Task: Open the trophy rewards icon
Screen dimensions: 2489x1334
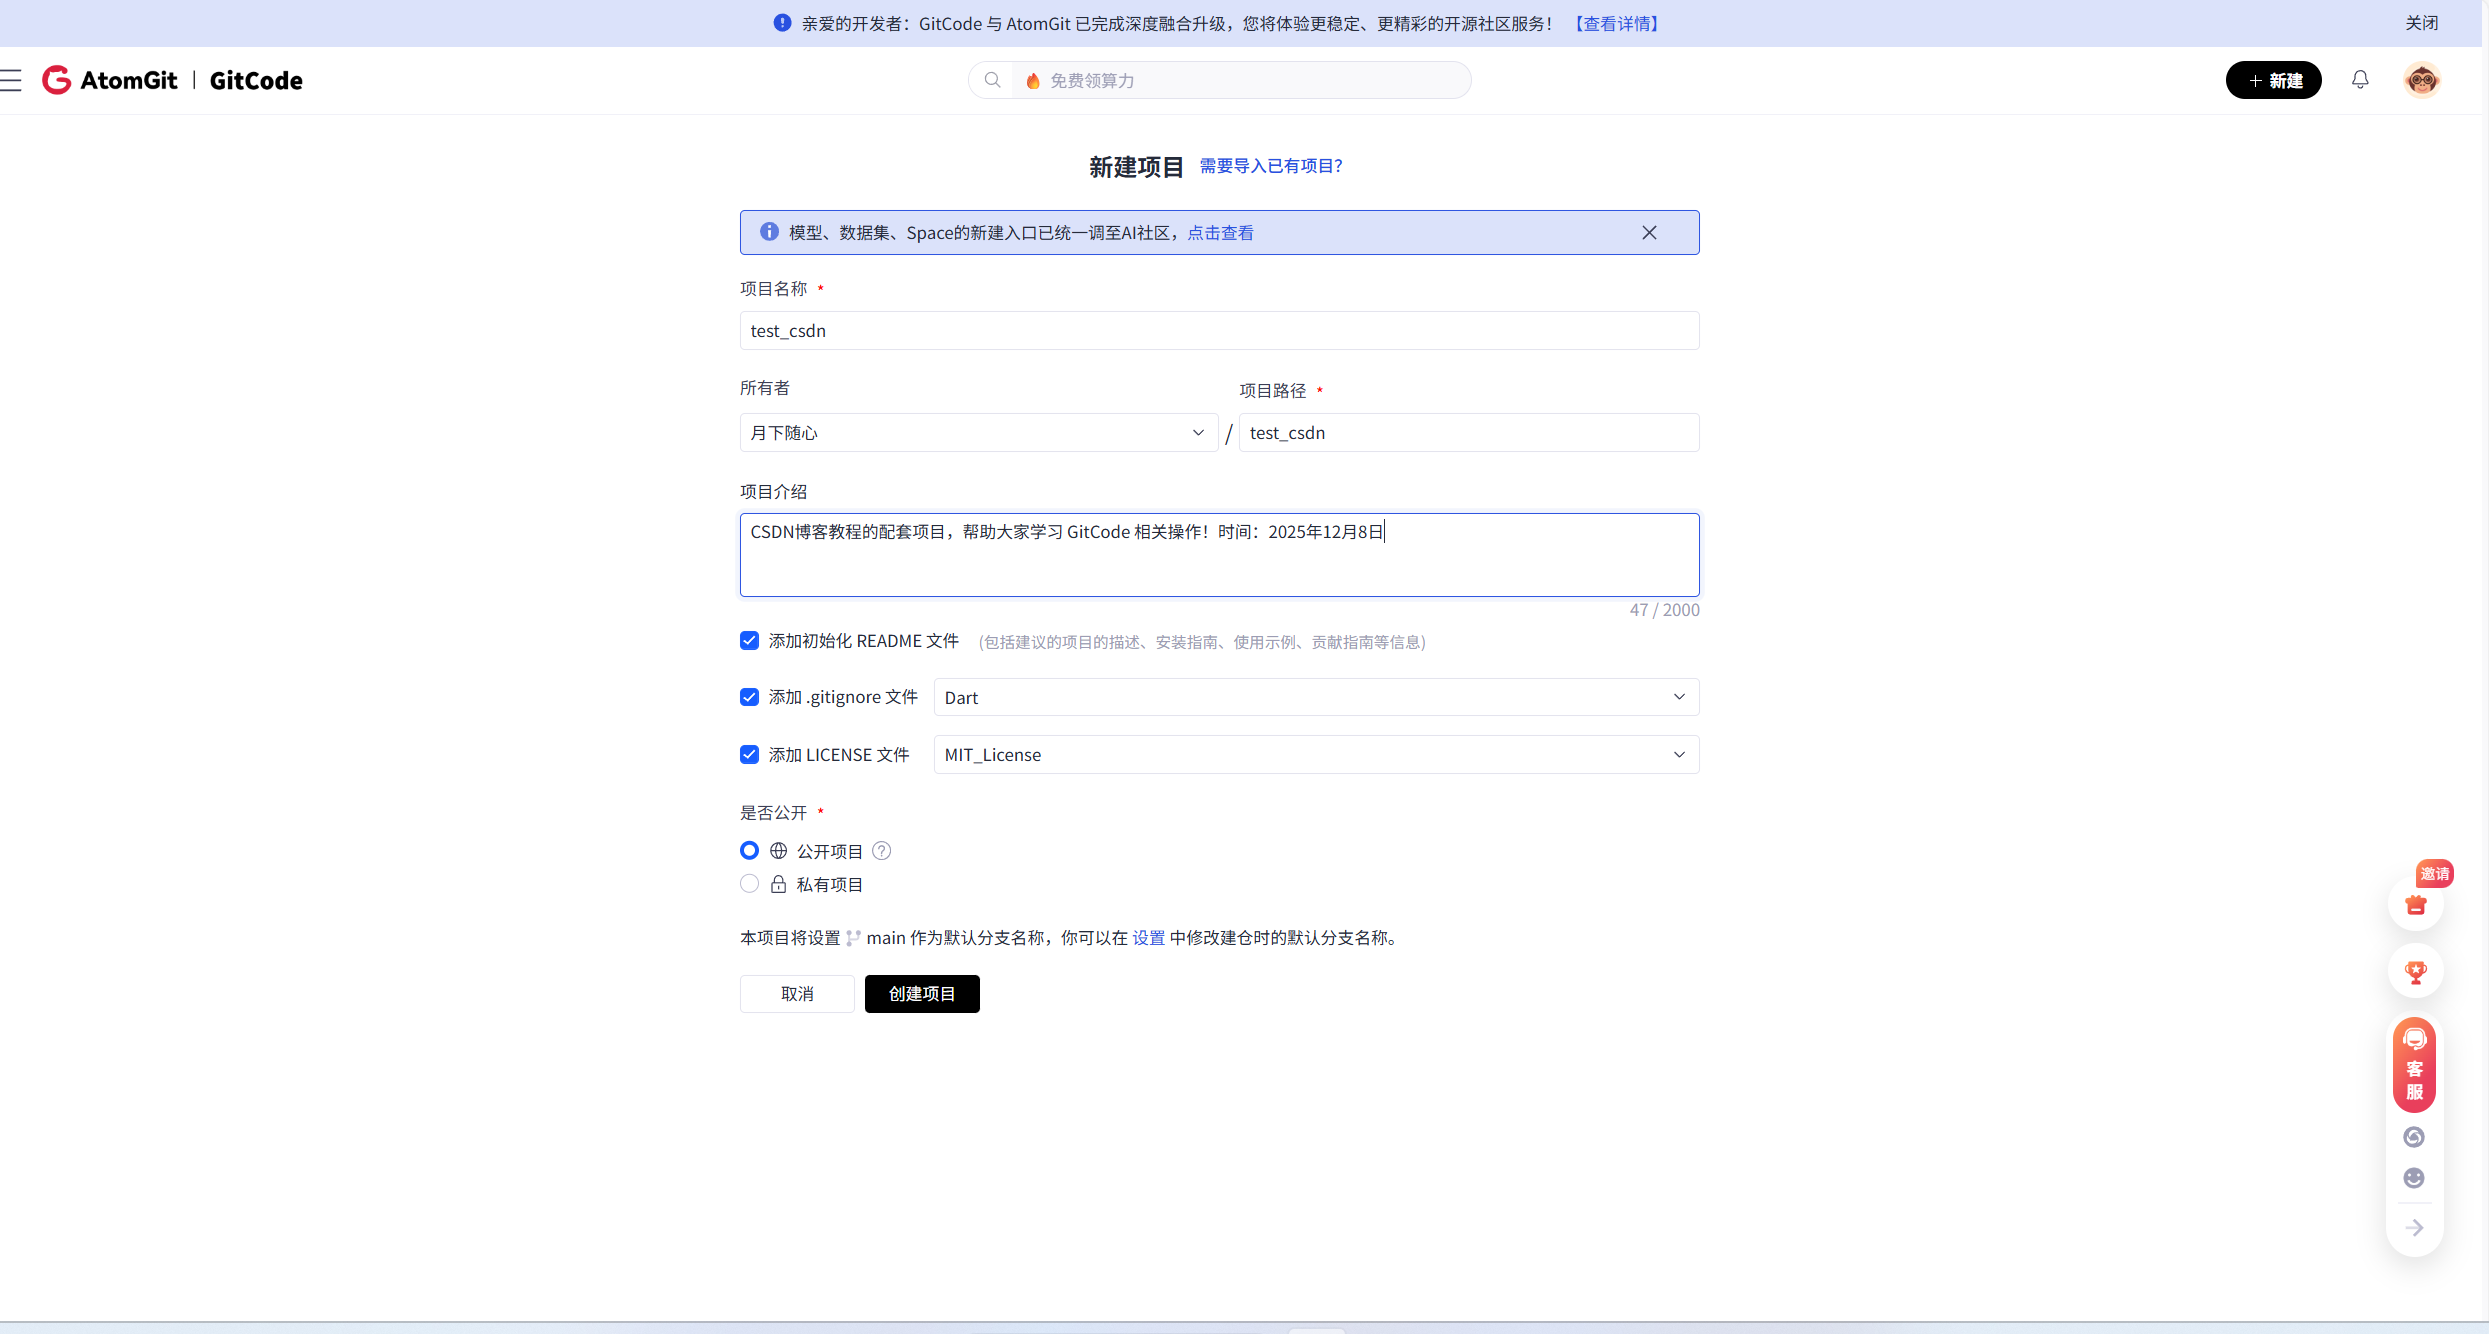Action: 2416,972
